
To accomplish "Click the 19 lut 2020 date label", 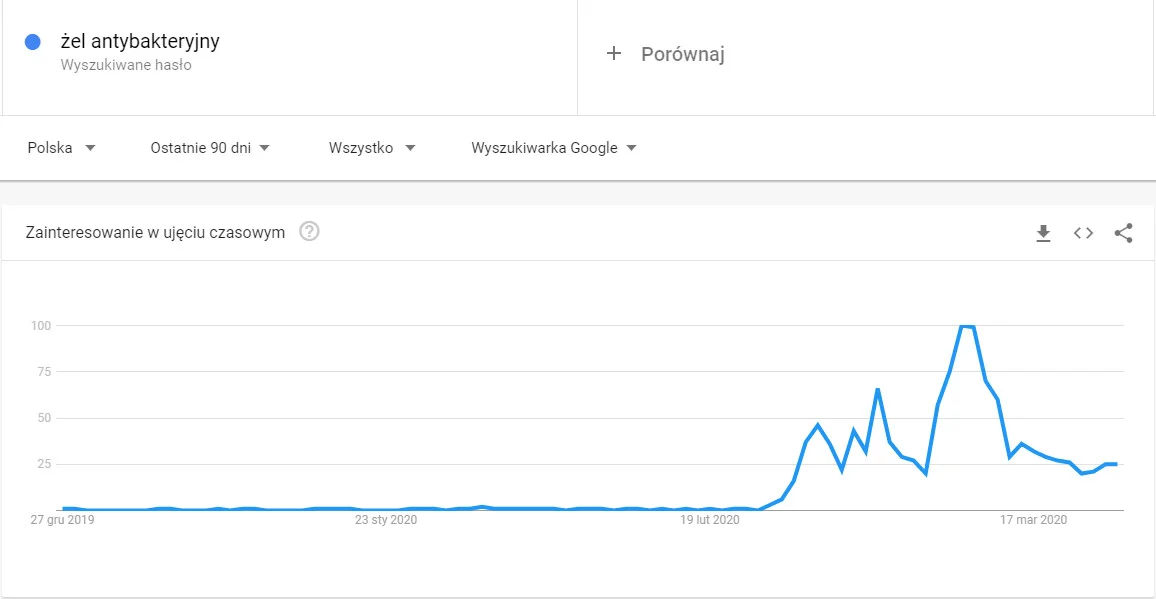I will click(709, 520).
